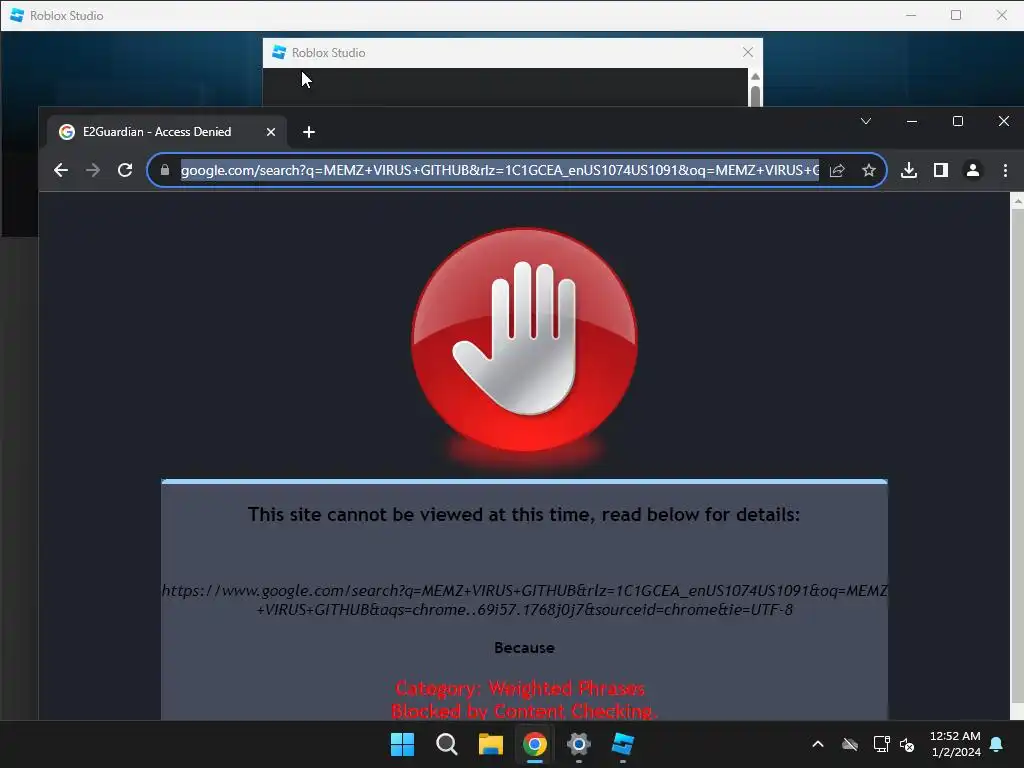Screen dimensions: 1024x768
Task: Maximize the Chrome window
Action: click(958, 121)
